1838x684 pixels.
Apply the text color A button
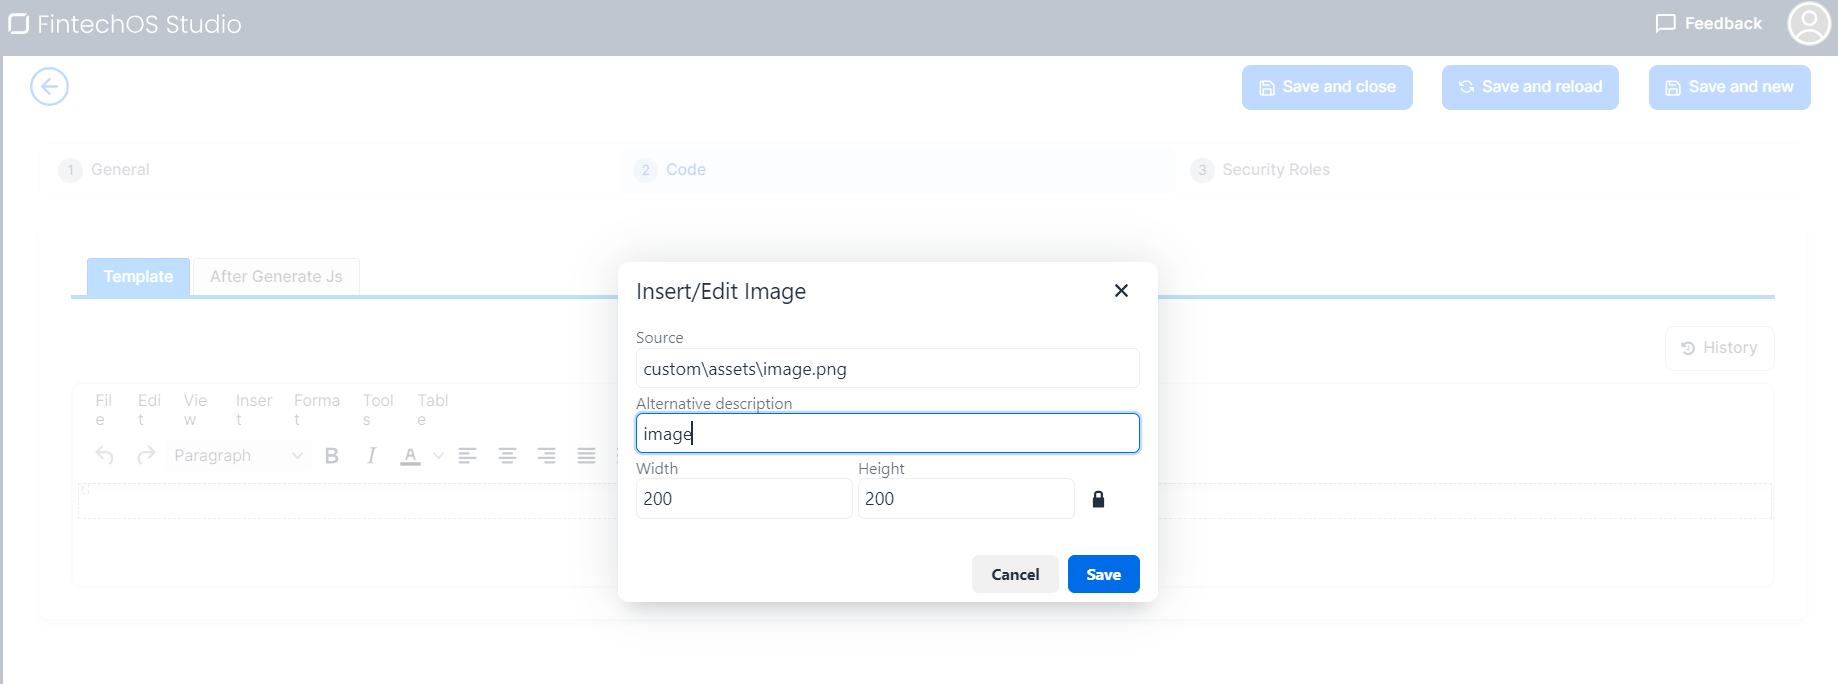coord(410,456)
